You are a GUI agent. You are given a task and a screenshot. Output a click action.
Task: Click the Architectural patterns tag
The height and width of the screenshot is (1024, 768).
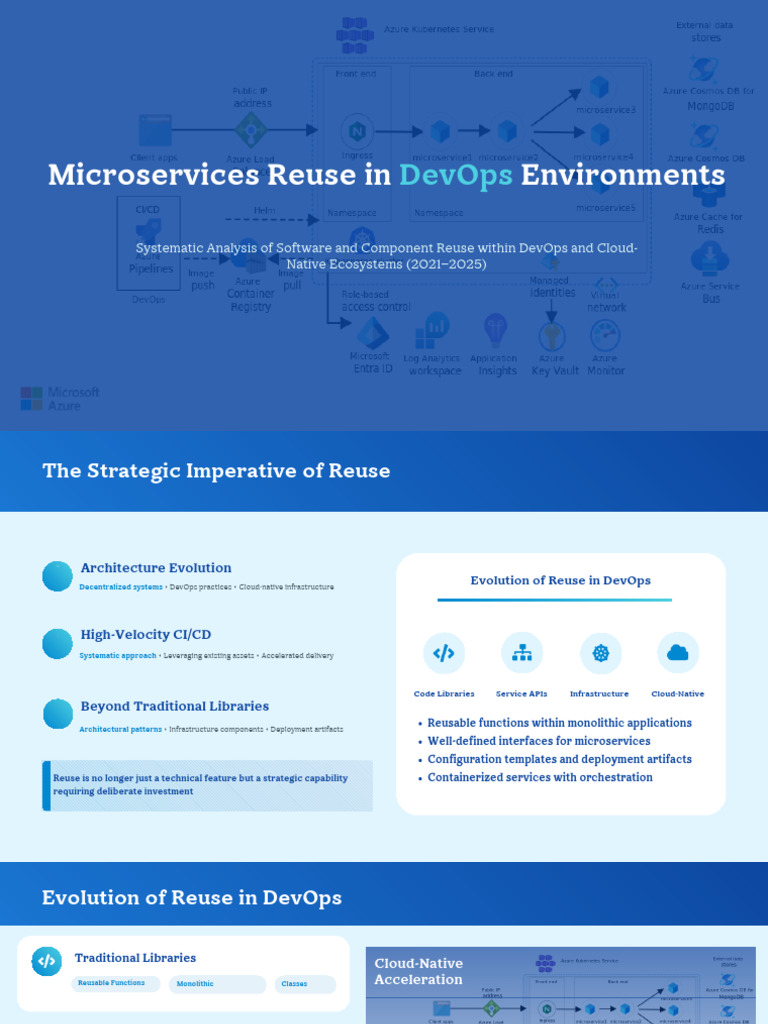click(x=120, y=729)
